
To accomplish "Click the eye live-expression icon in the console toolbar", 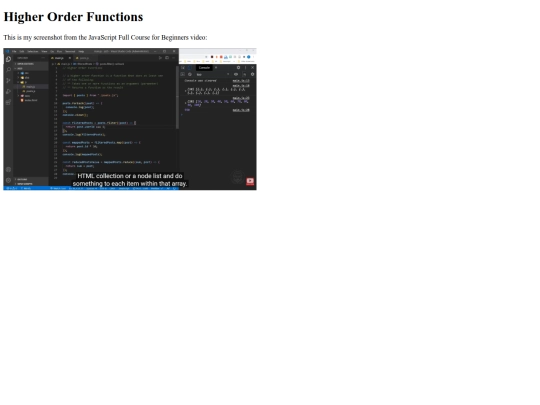I will [236, 74].
